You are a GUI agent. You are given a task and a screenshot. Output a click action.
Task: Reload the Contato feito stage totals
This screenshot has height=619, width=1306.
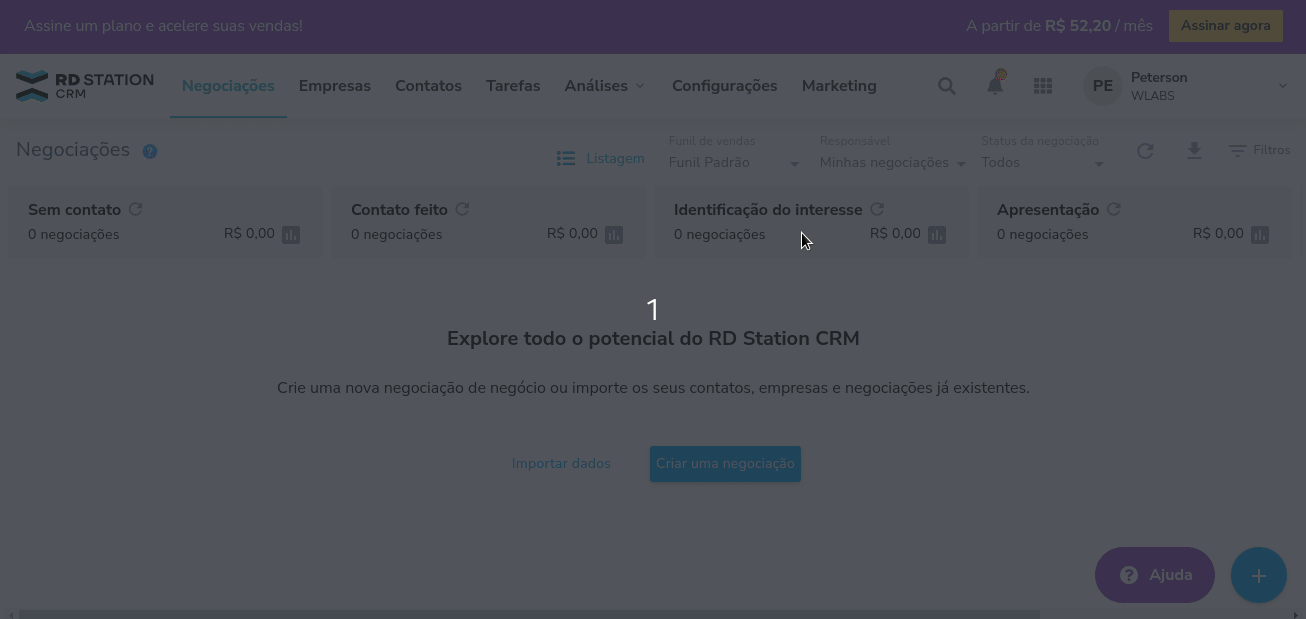(462, 209)
